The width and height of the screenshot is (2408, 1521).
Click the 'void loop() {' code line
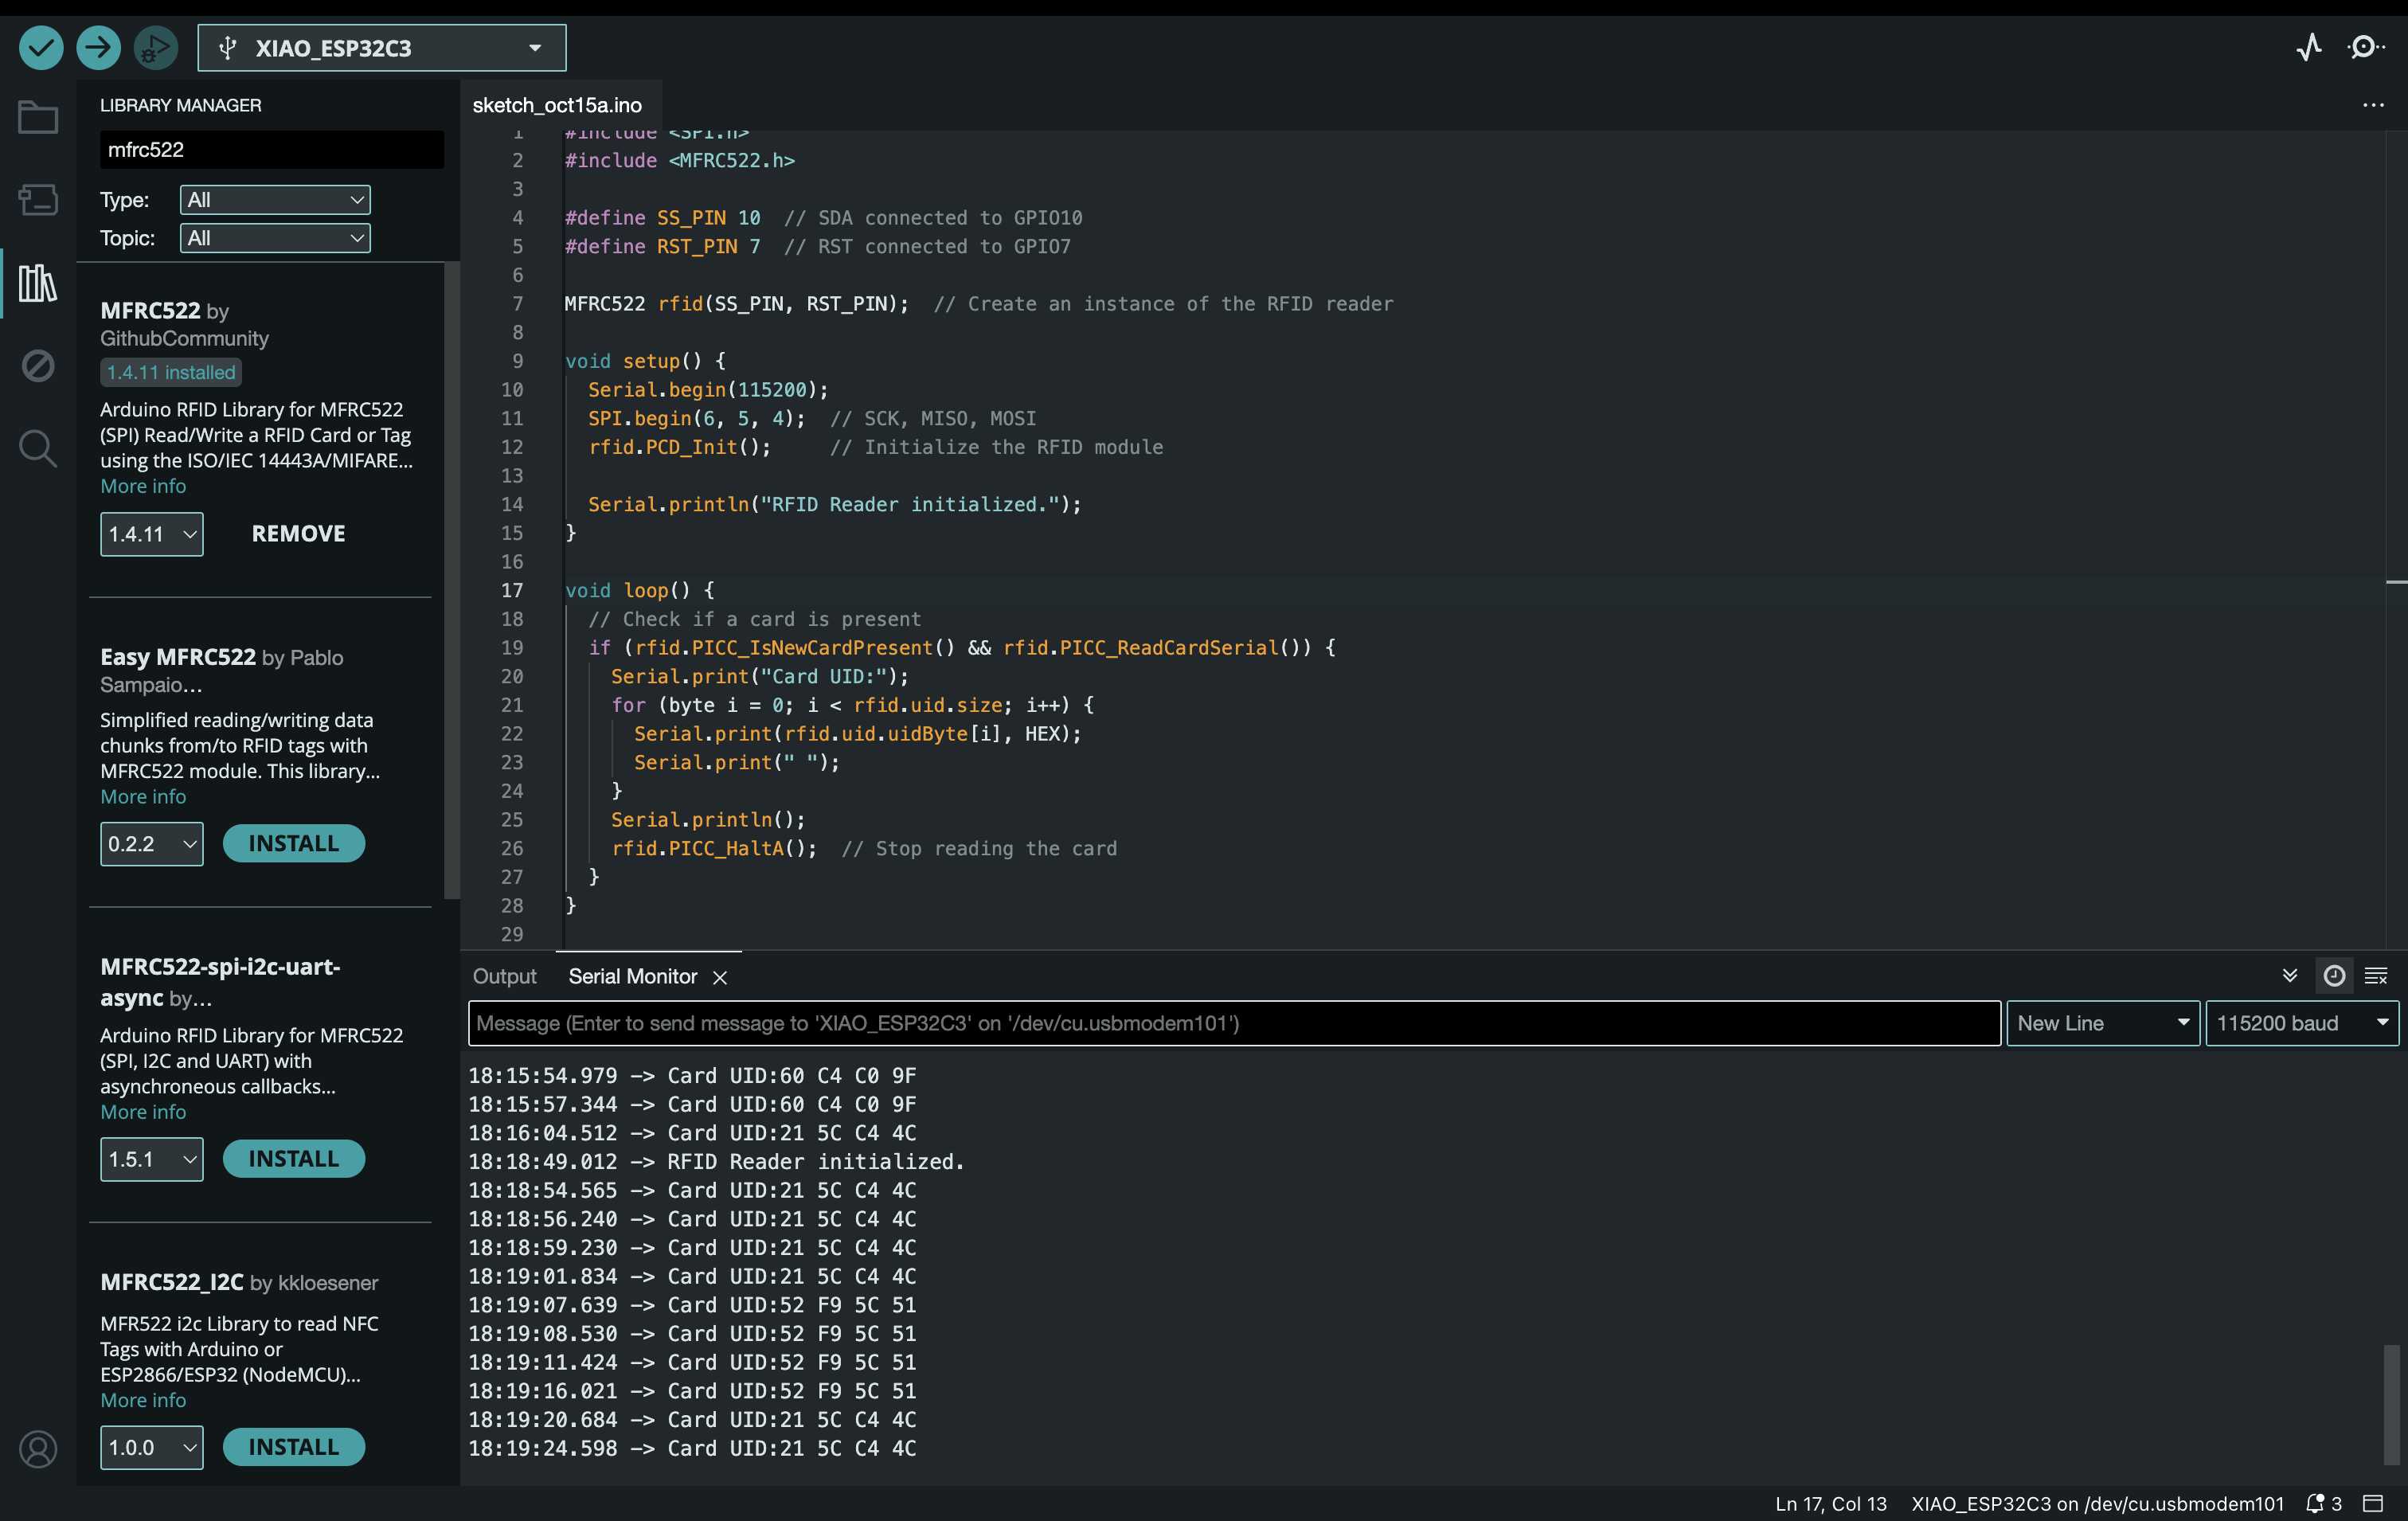click(640, 590)
